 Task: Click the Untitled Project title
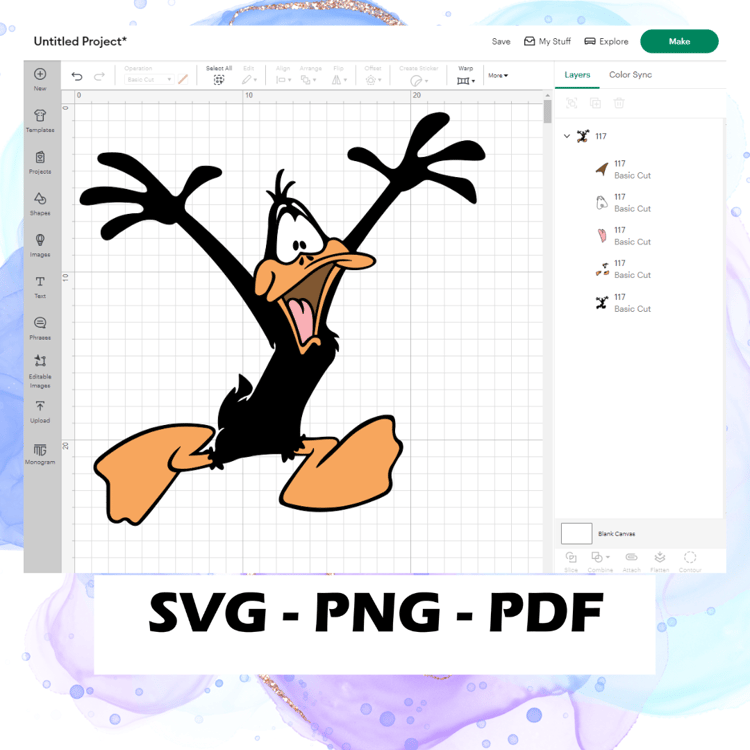tap(80, 42)
